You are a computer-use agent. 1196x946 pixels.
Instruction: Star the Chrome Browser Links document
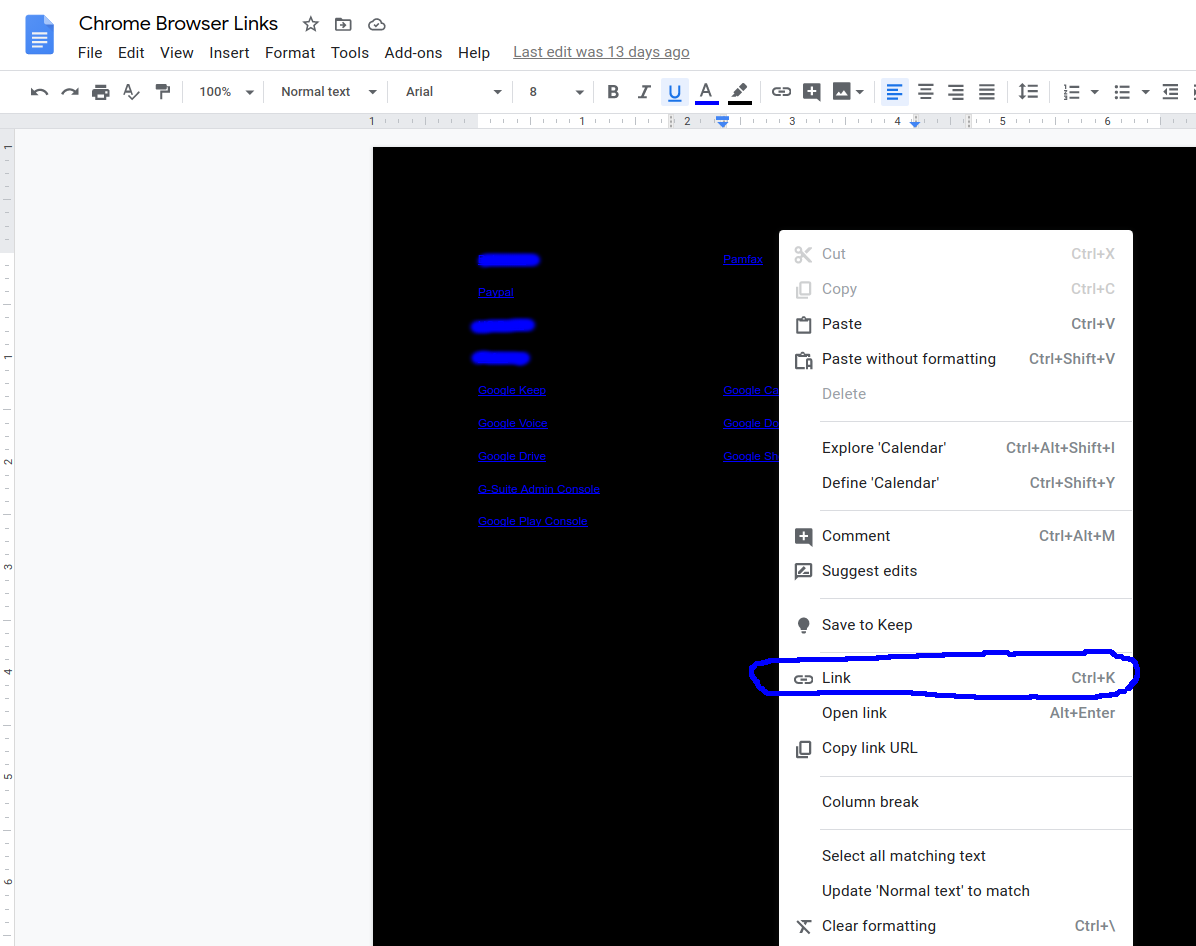click(310, 24)
